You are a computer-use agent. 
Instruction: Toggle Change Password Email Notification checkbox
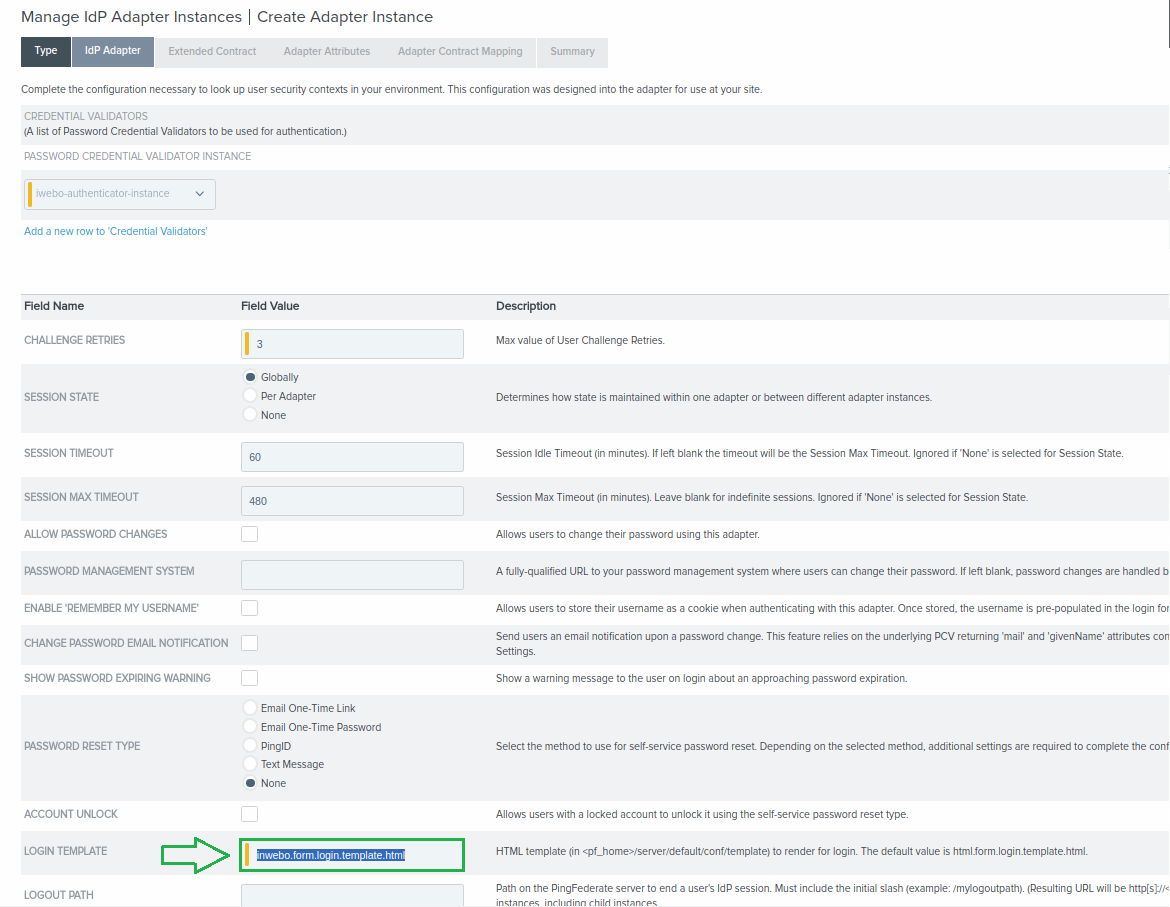tap(250, 643)
